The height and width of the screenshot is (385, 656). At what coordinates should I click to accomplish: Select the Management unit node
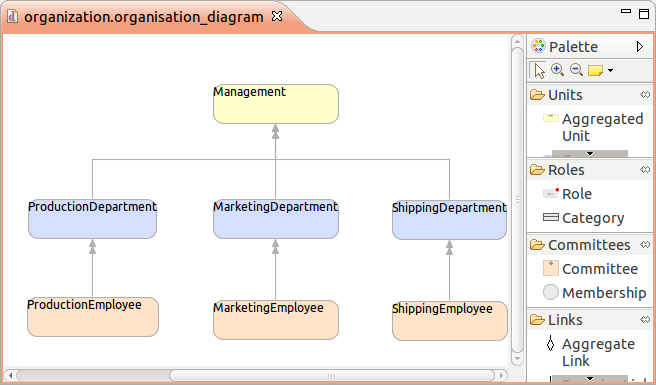276,104
